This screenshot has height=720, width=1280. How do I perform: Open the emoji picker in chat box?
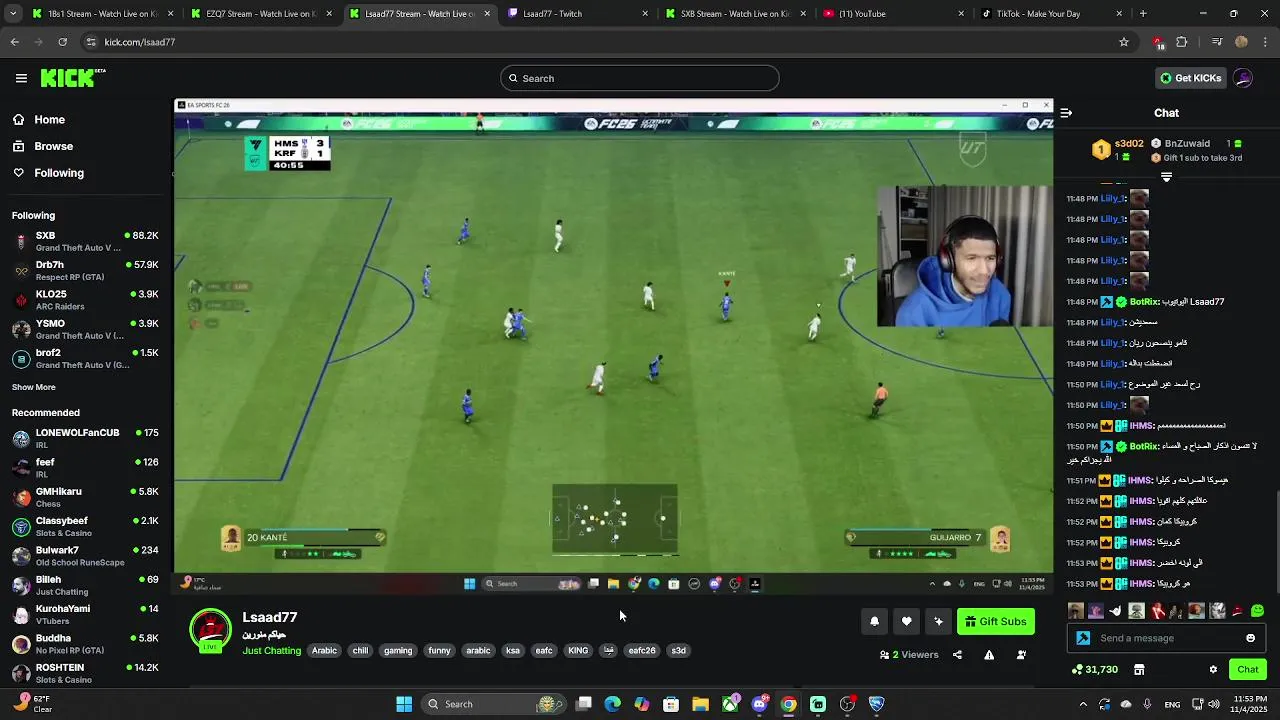point(1250,638)
